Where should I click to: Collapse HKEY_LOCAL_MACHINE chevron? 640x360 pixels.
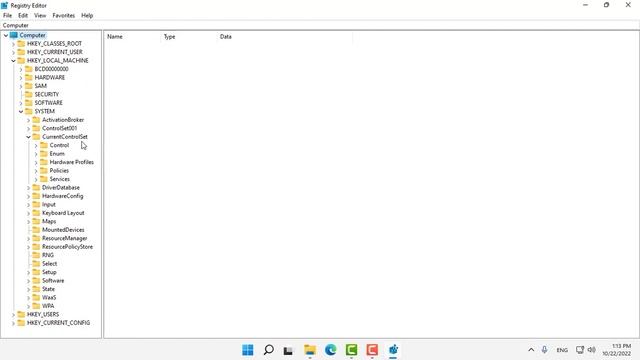click(x=13, y=61)
